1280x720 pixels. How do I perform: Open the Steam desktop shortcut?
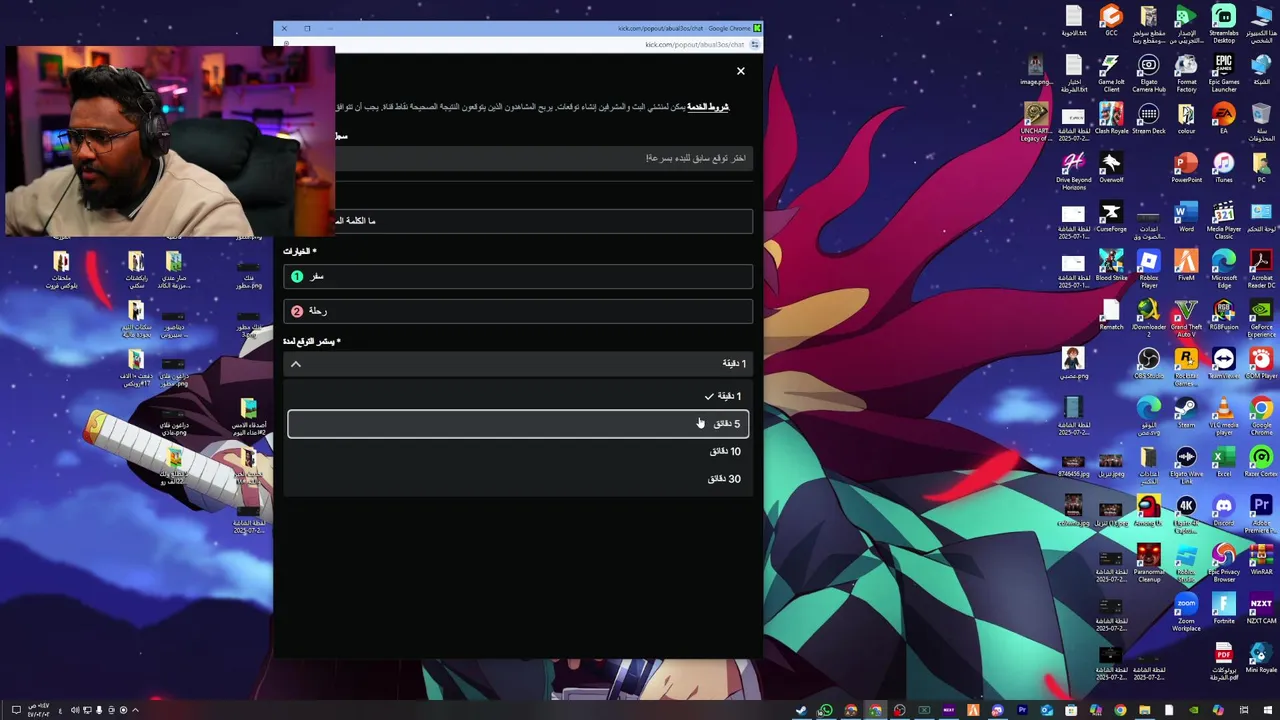pos(1186,412)
